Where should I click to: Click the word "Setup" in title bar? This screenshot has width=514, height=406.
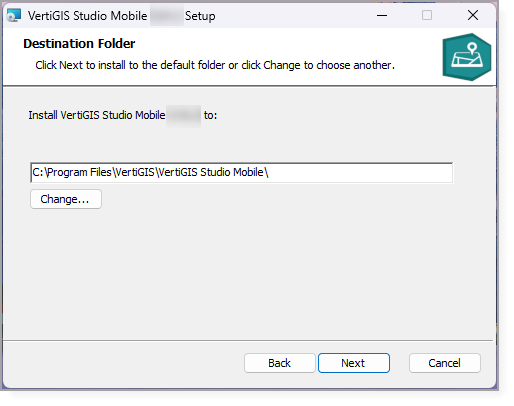click(200, 16)
